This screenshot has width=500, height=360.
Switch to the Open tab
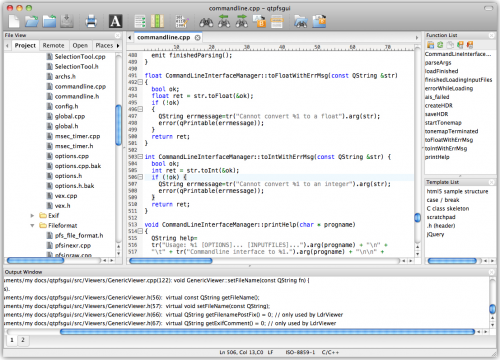point(80,45)
